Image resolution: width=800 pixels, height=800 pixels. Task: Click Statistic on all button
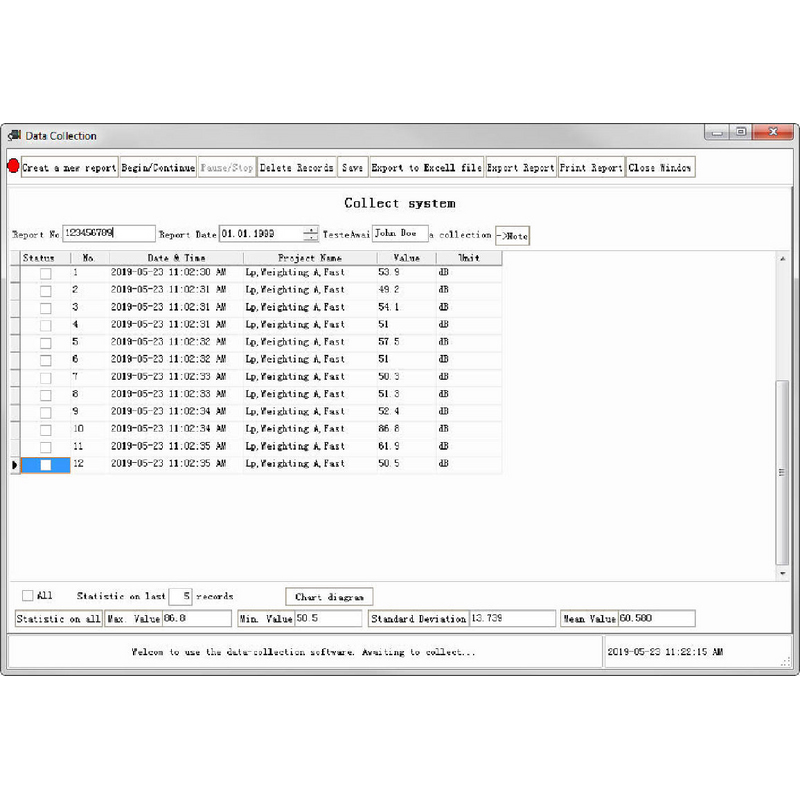pyautogui.click(x=58, y=619)
